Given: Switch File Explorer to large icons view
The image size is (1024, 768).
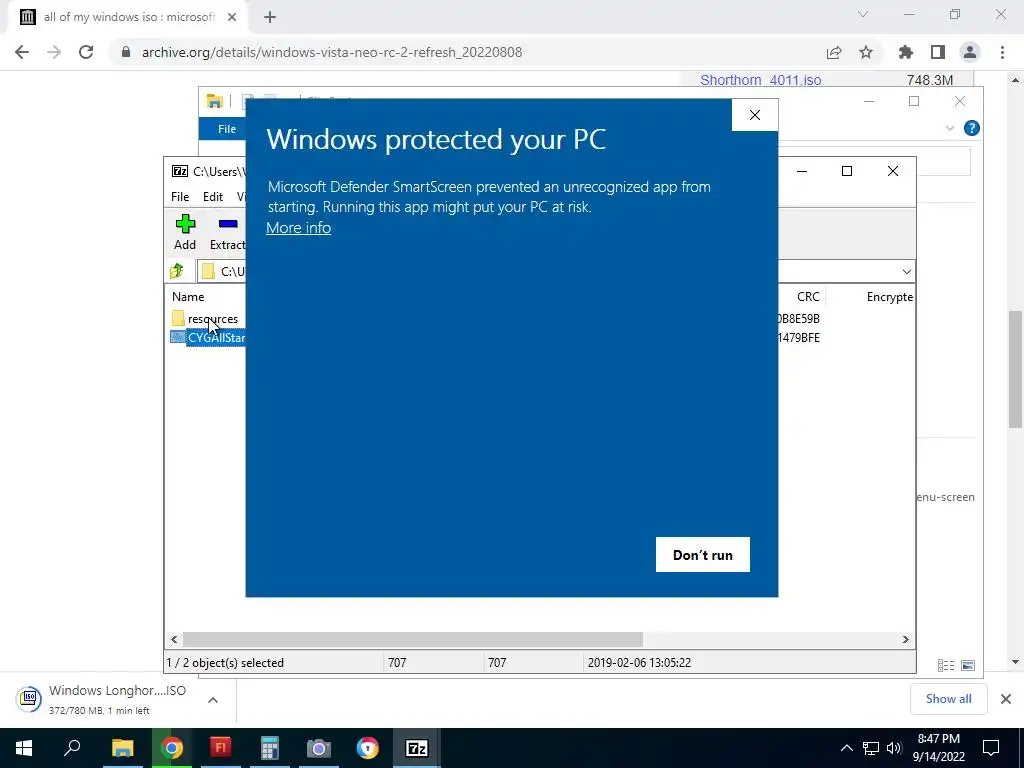Looking at the screenshot, I should tap(968, 665).
